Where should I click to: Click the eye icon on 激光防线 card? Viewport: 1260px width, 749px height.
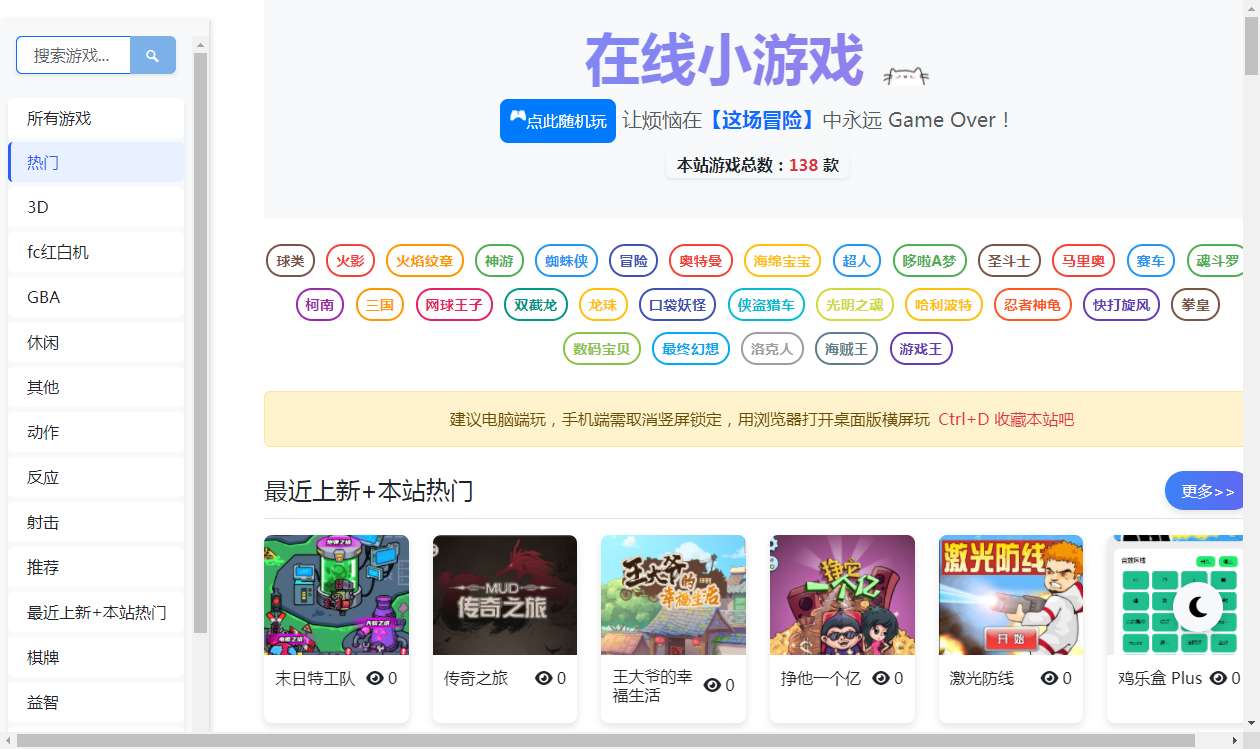point(1050,678)
